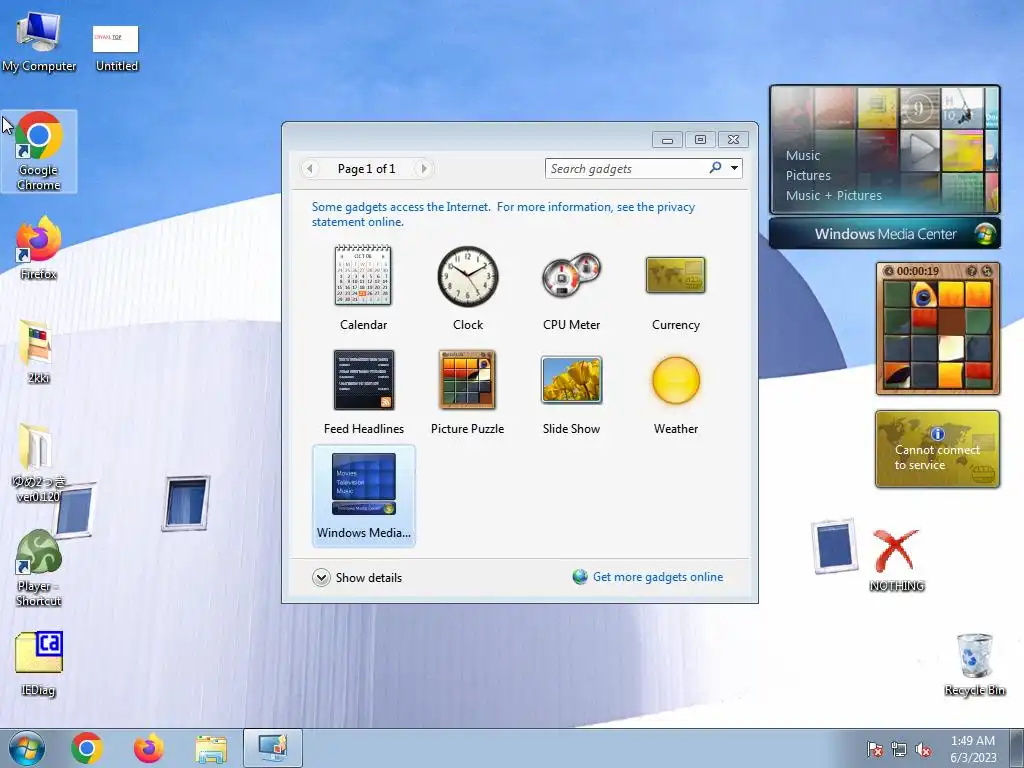Select the Player - Shortcut icon
1024x768 pixels.
coord(38,568)
